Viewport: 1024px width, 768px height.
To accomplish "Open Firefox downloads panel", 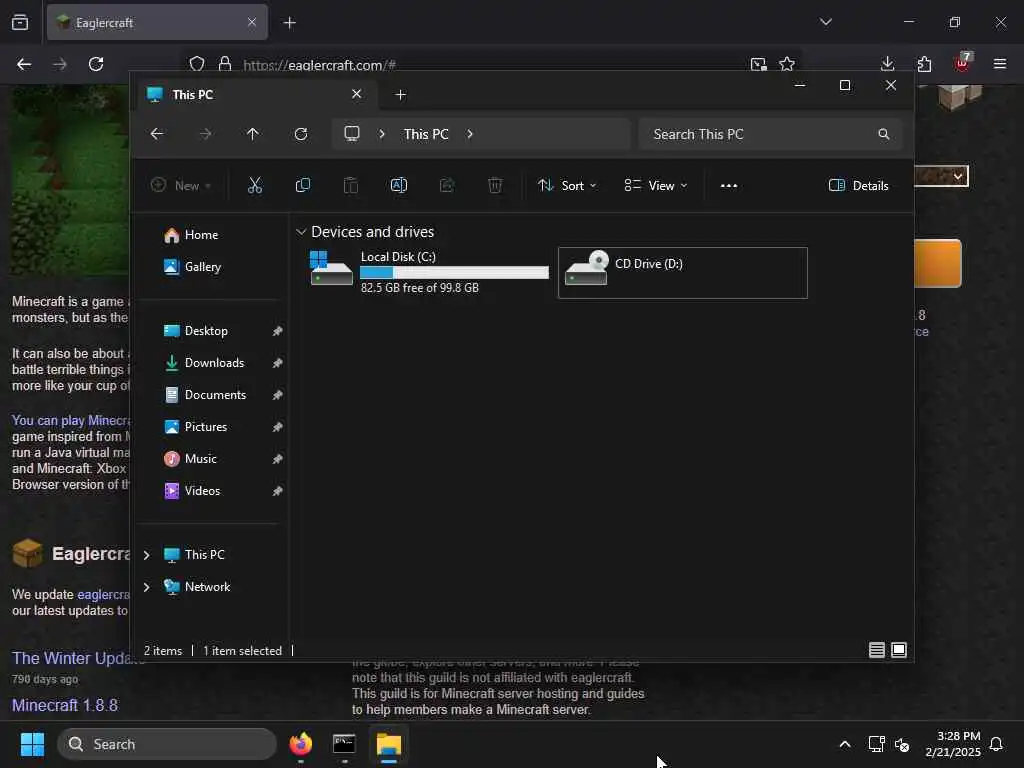I will coord(888,64).
